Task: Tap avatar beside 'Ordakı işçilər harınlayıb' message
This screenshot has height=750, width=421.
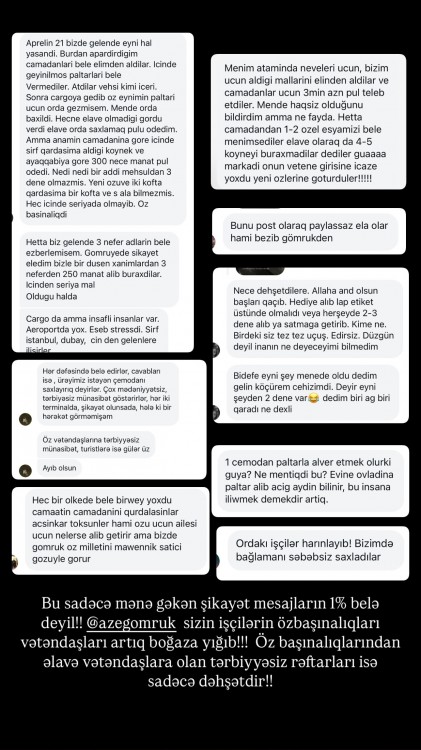Action: (x=218, y=560)
